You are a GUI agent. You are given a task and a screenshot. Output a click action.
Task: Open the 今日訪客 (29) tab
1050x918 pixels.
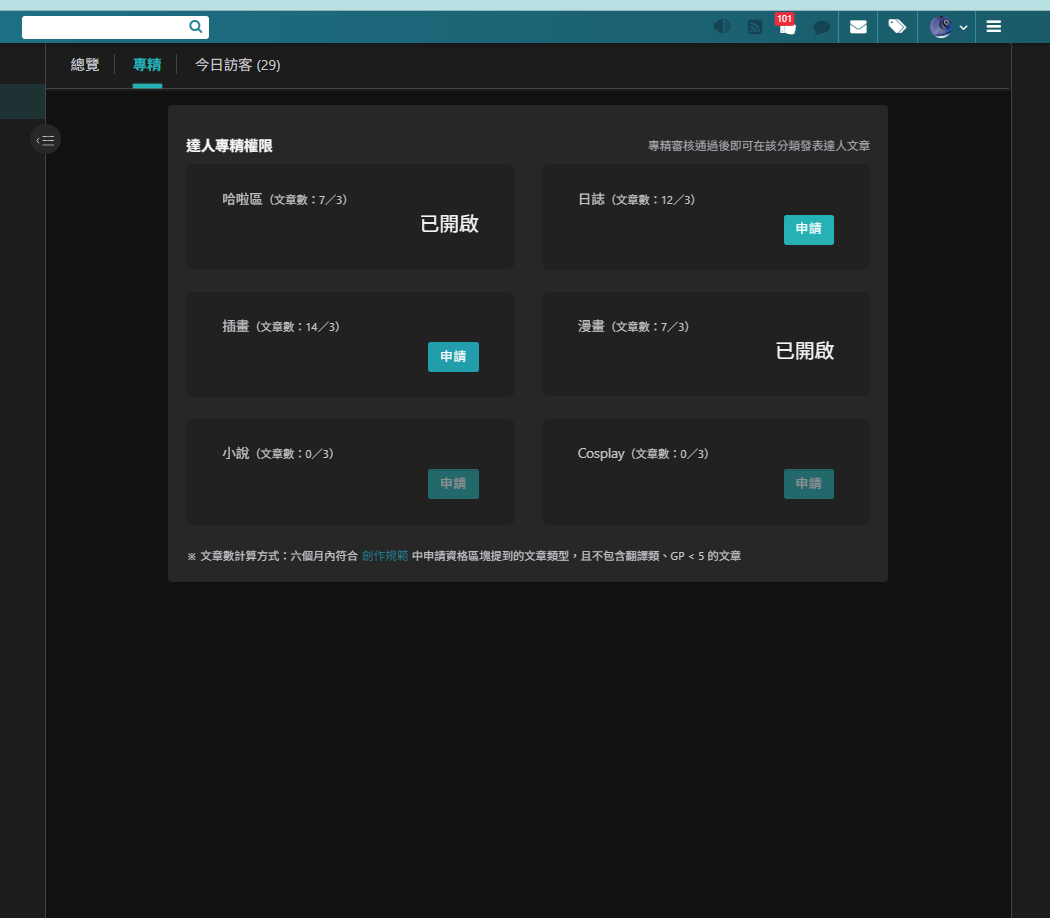tap(238, 65)
